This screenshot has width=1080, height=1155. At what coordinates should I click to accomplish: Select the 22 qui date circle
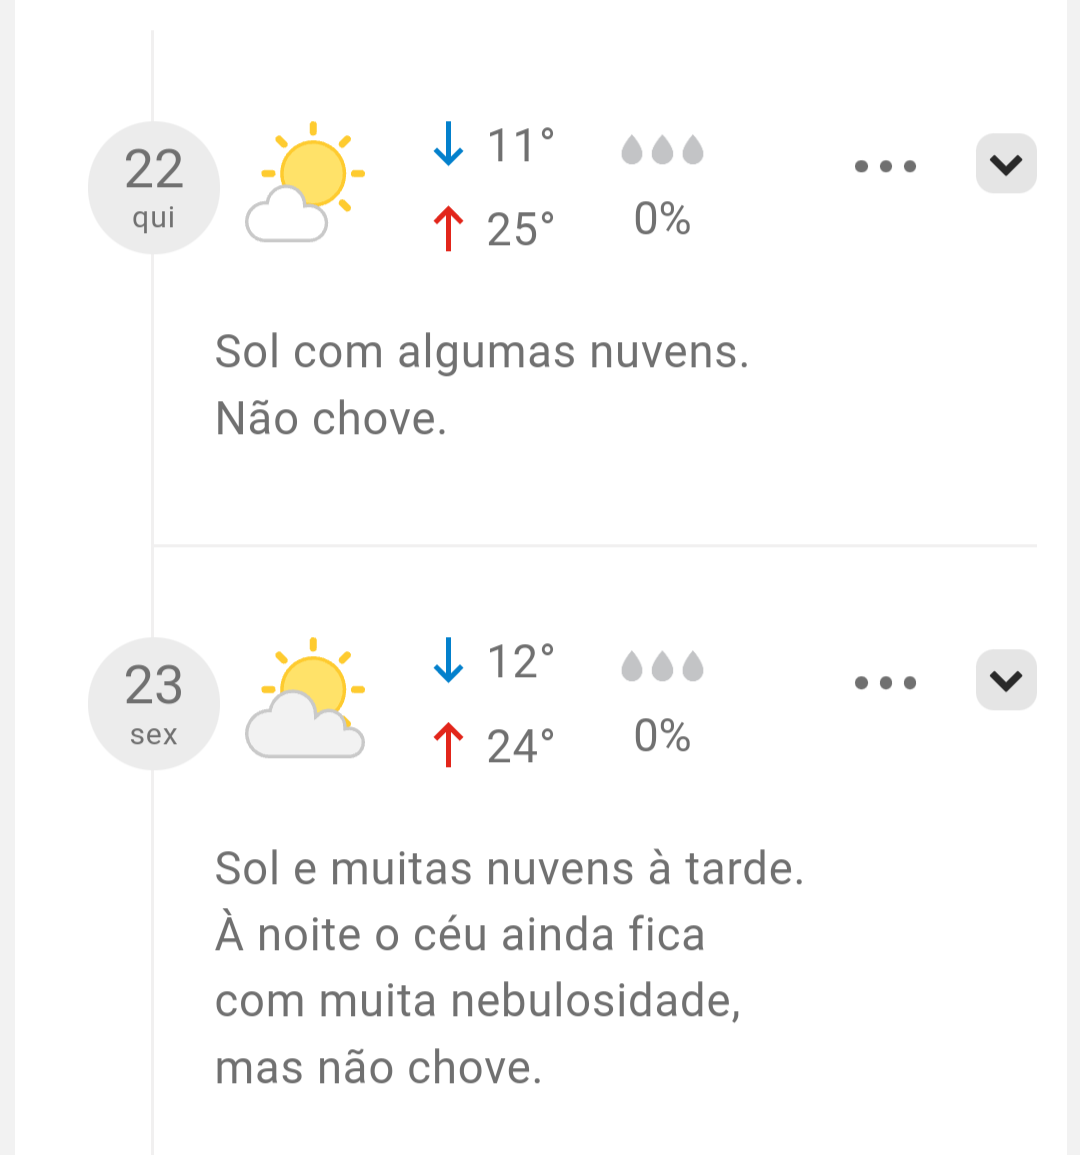click(x=154, y=188)
